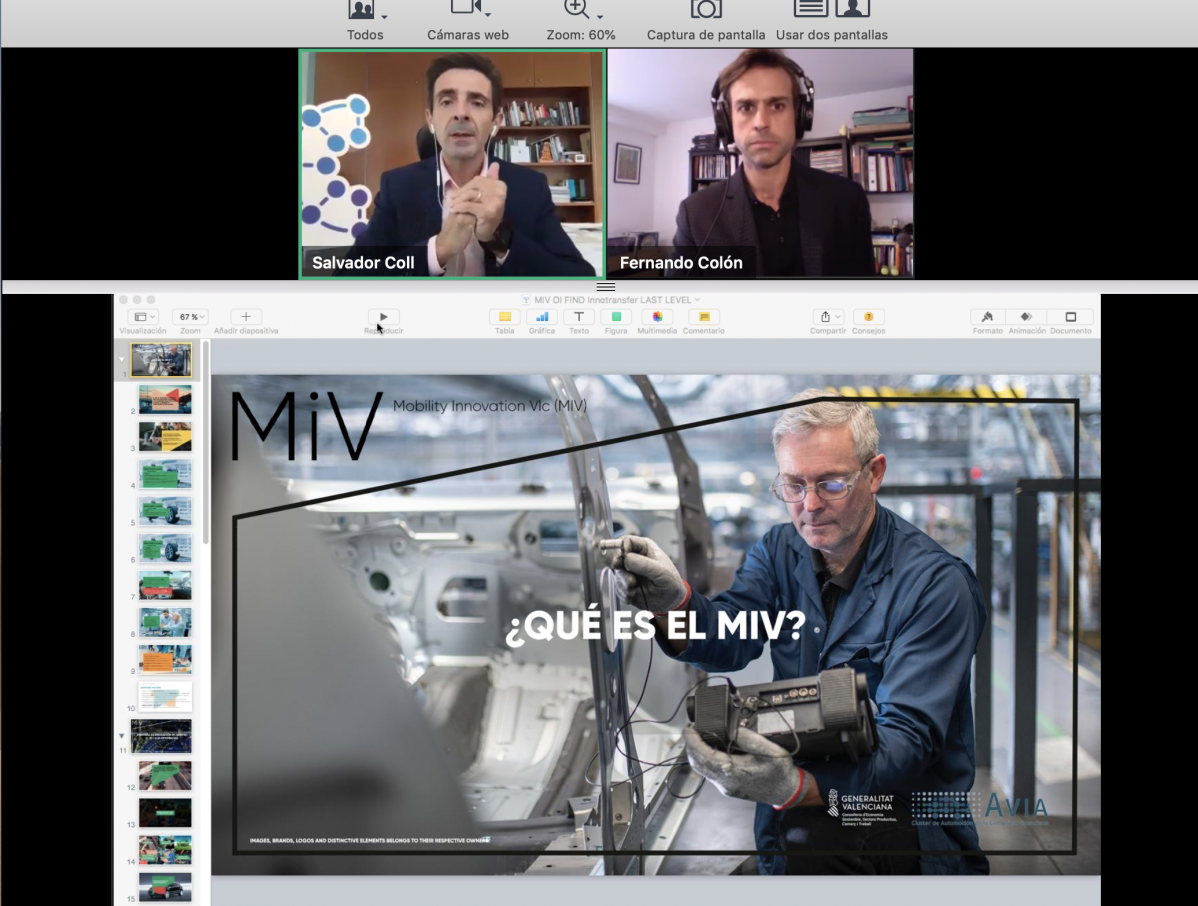Viewport: 1198px width, 906px height.
Task: Collapse slide 11 group disclosure triangle
Action: point(121,736)
